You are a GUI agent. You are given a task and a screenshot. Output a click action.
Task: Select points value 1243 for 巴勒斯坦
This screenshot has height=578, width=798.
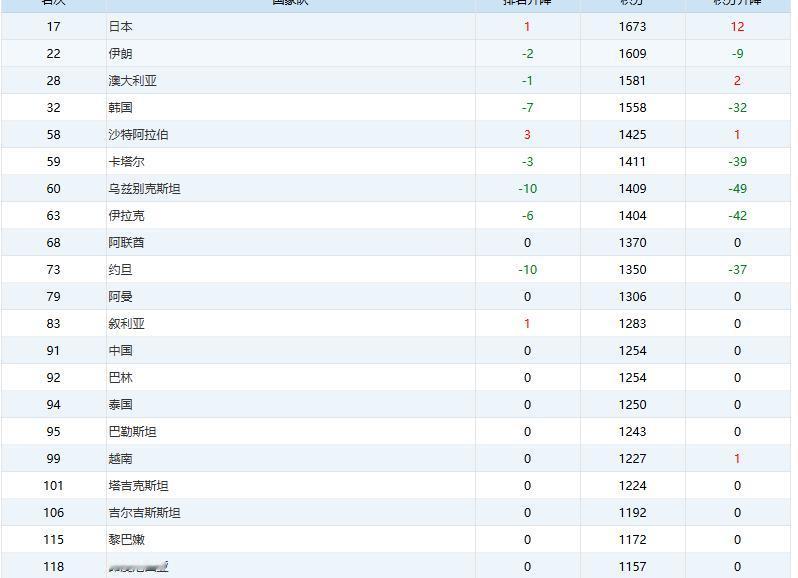633,431
